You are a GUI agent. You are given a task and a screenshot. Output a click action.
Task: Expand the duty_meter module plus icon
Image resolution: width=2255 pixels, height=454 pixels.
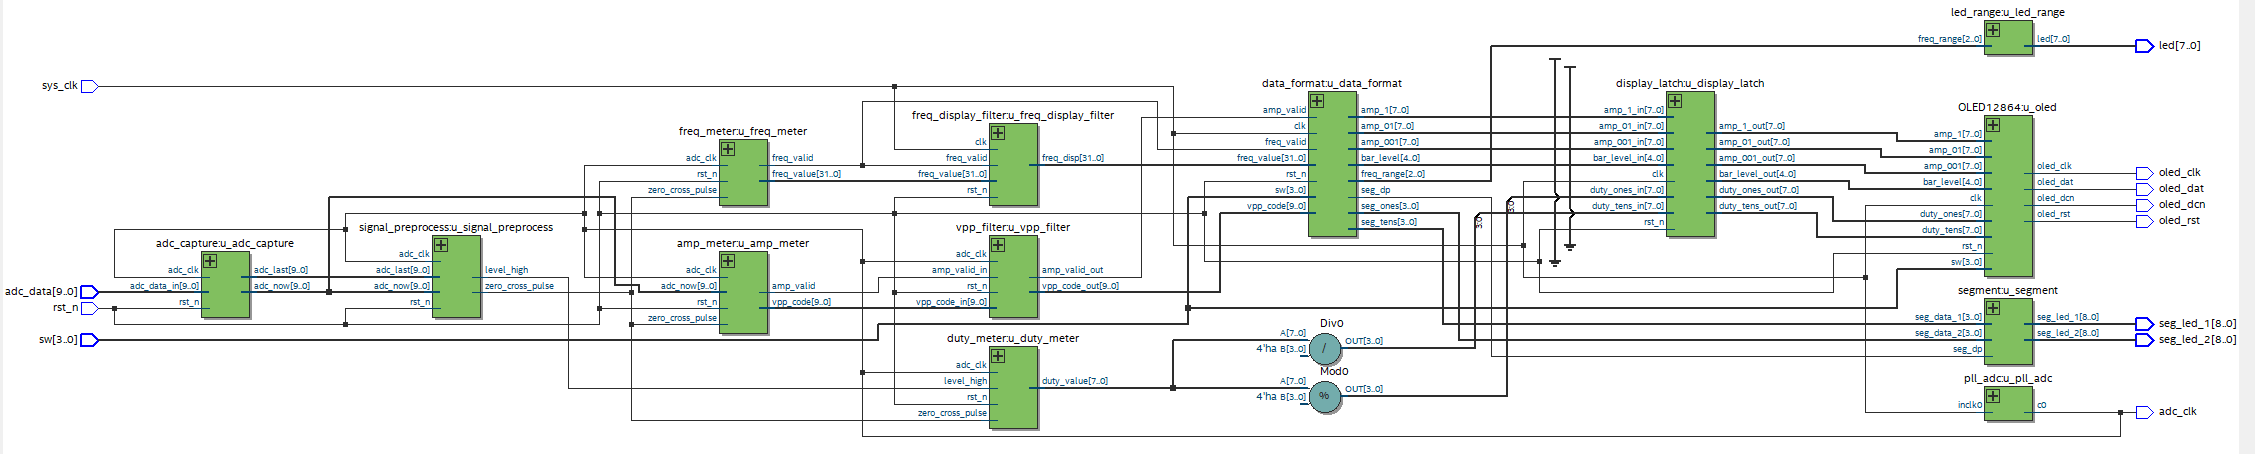998,356
